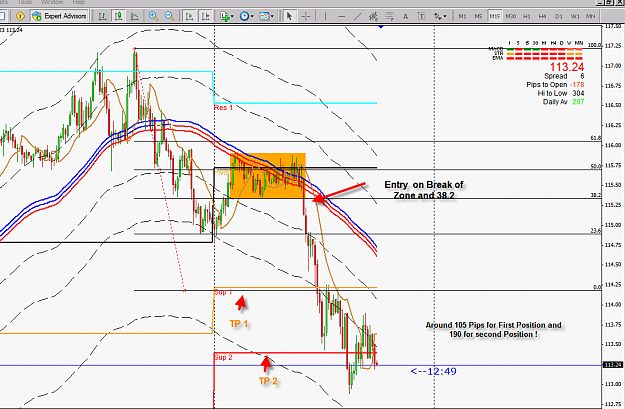Click the 'Hi to Low 304' line
The width and height of the screenshot is (625, 409).
(x=561, y=93)
